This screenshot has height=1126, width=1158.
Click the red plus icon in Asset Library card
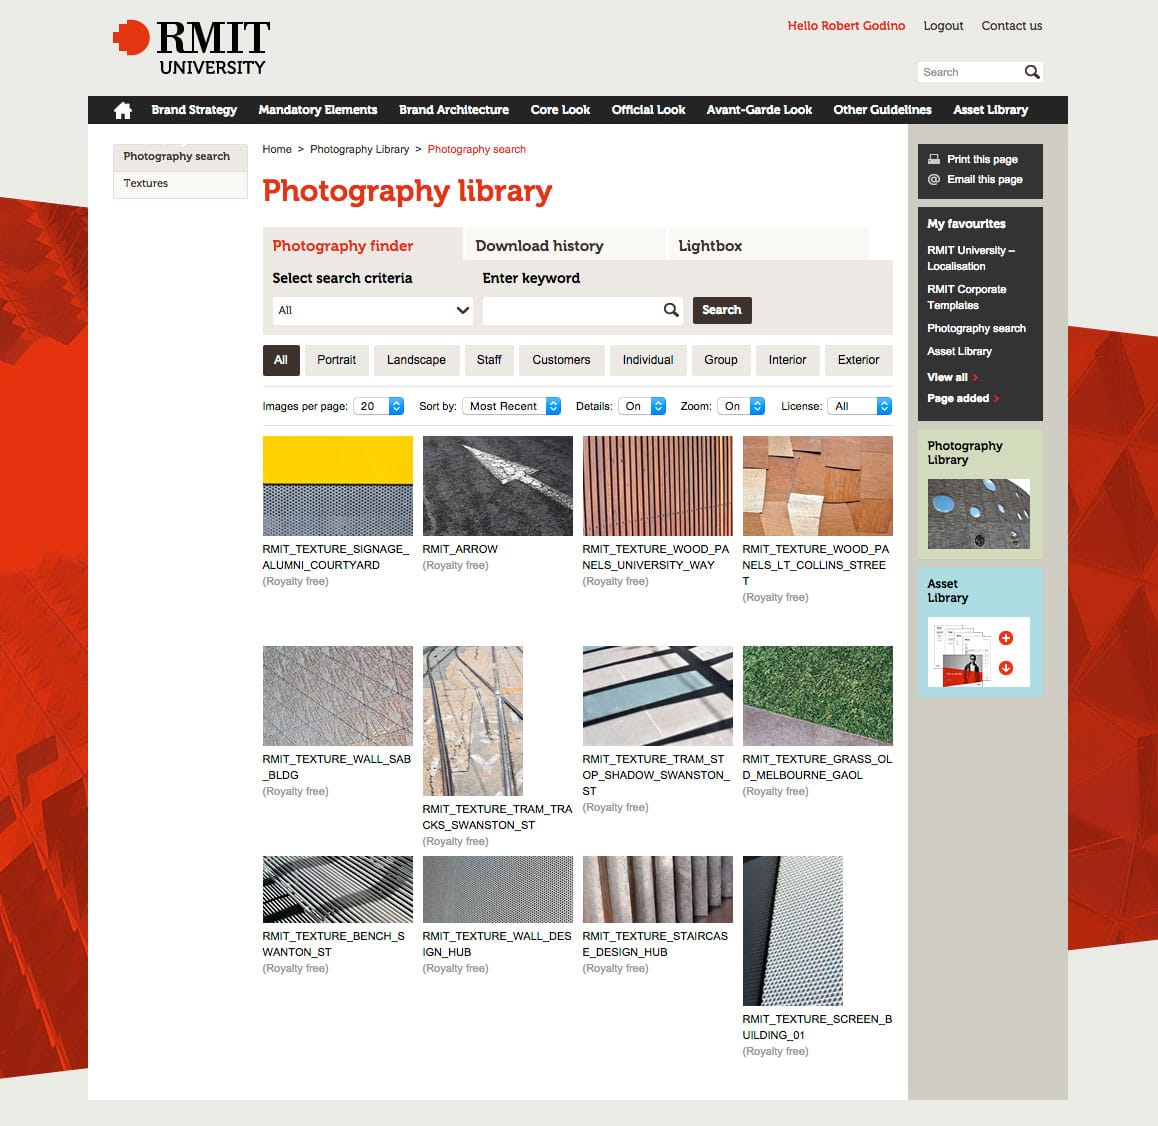click(1005, 638)
